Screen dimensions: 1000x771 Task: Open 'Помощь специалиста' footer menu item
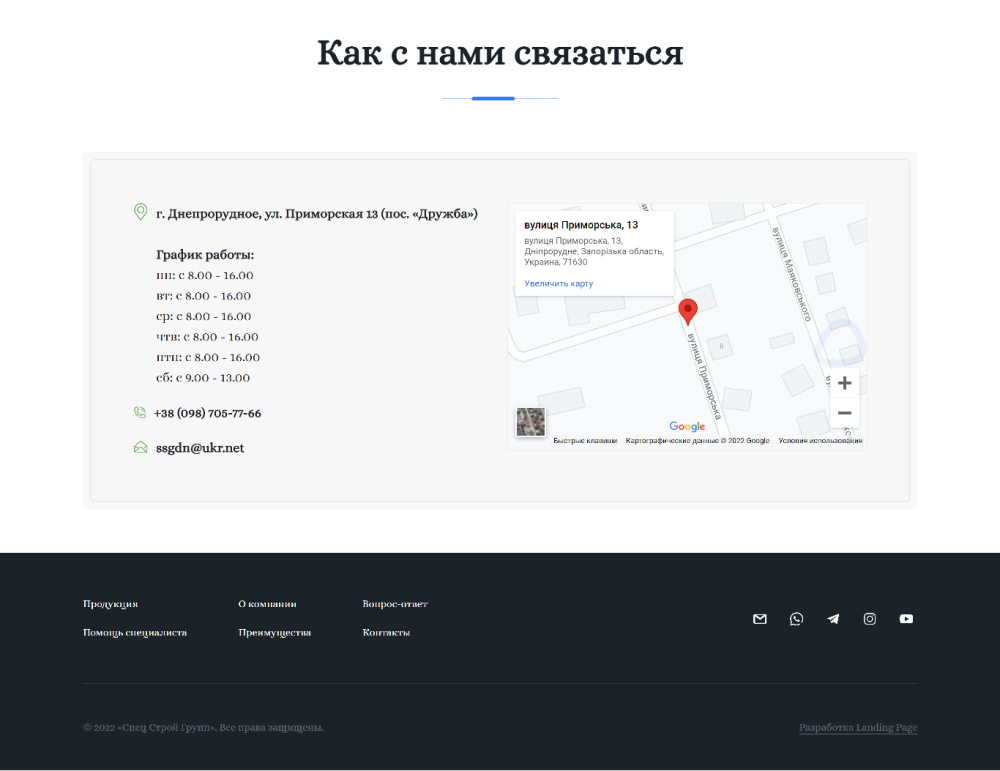135,633
